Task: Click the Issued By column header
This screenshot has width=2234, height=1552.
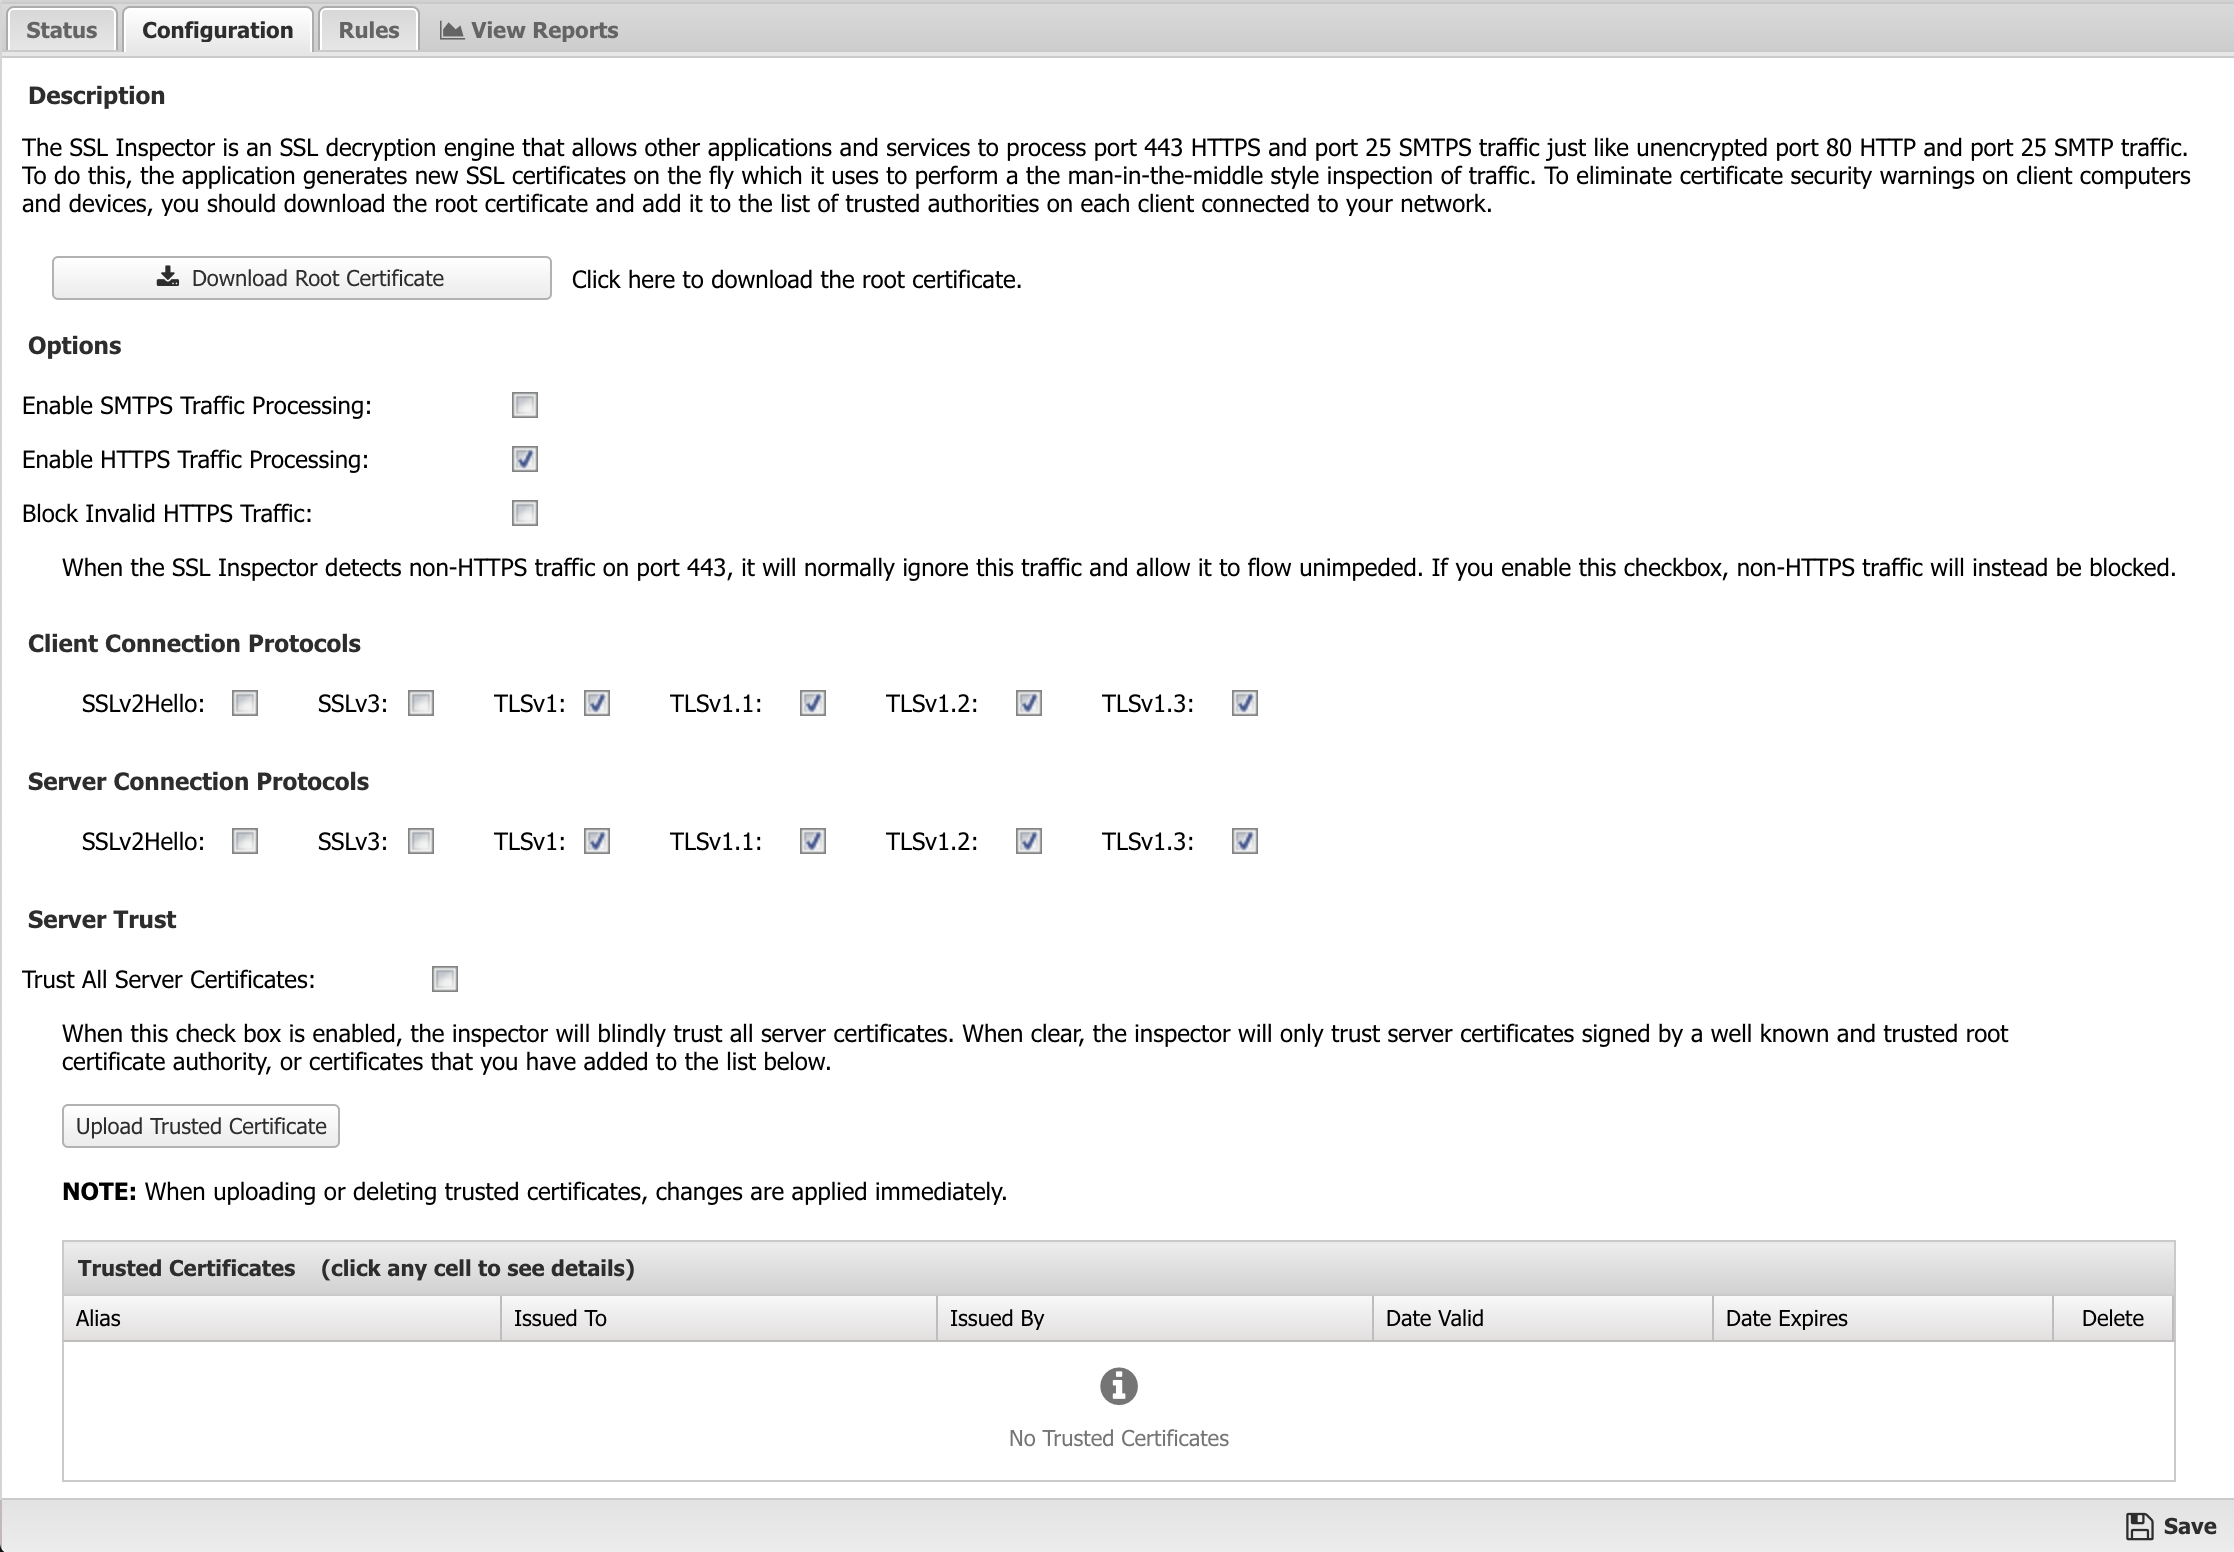Action: click(x=1155, y=1318)
